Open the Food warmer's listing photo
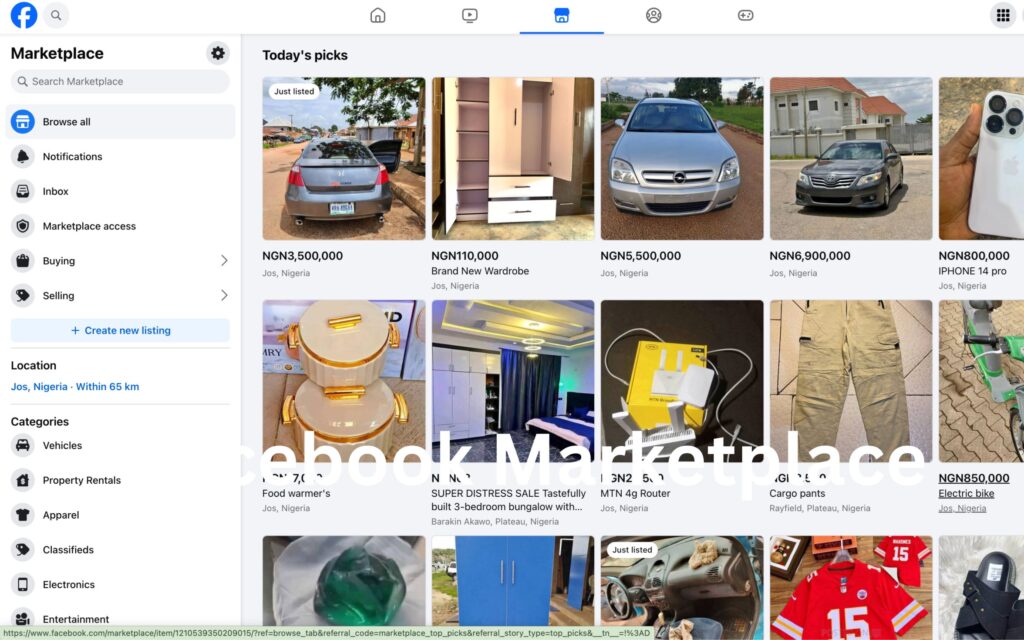Viewport: 1024px width, 640px height. point(344,381)
